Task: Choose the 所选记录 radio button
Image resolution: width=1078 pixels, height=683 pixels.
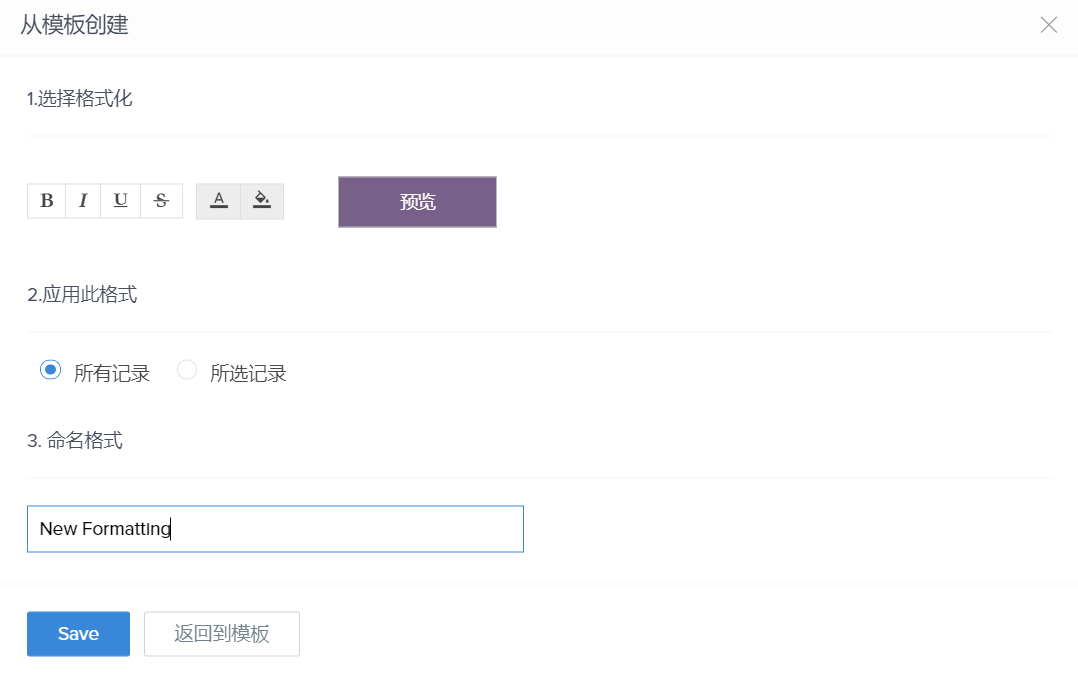Action: (187, 371)
